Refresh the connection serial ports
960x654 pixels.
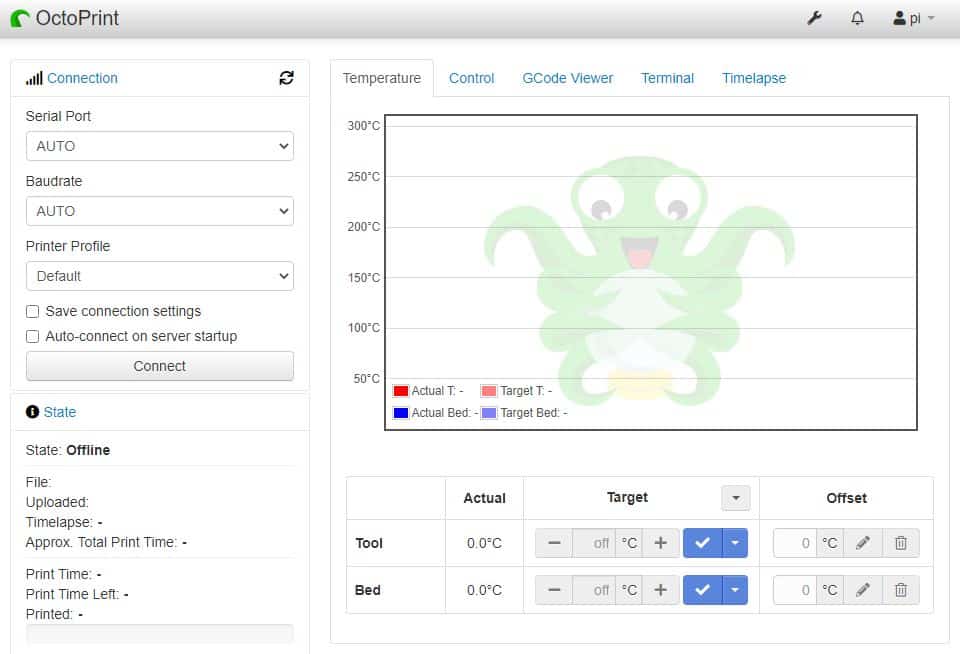[286, 78]
